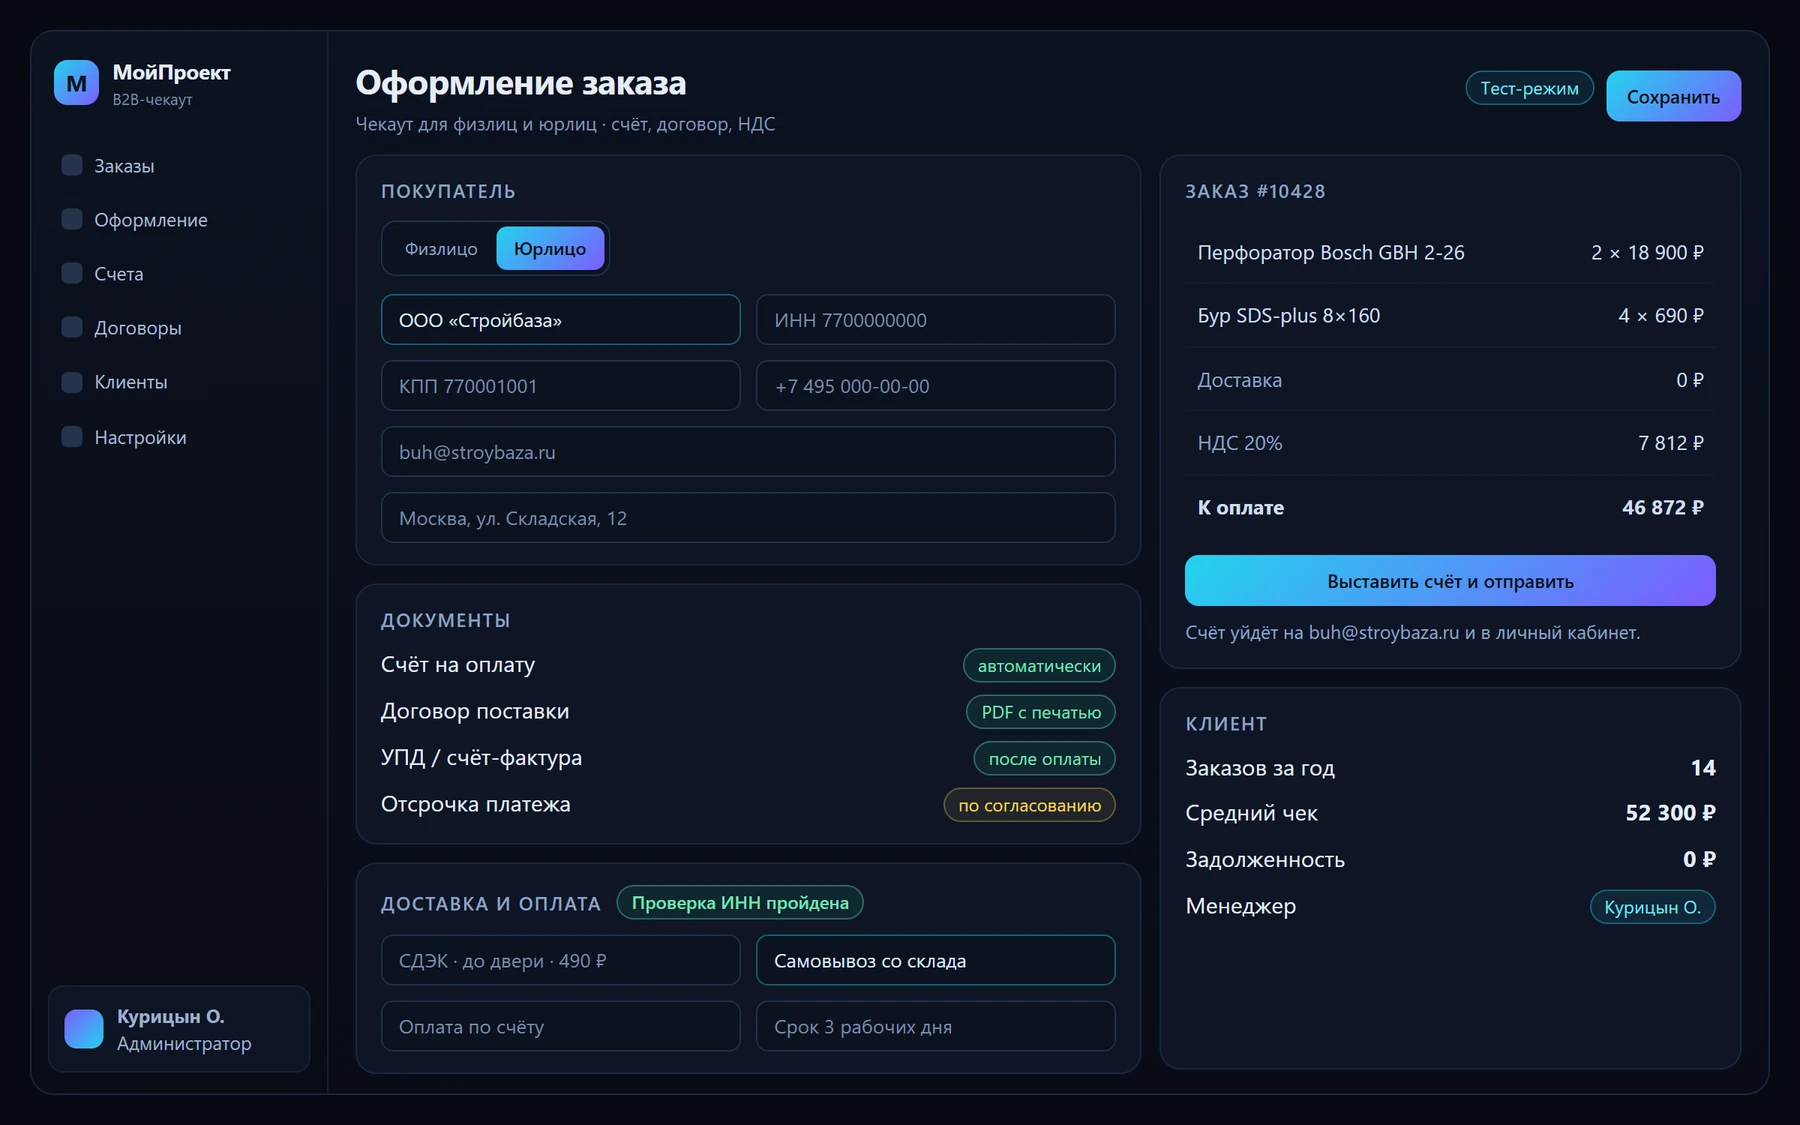Click the Бур SDS-plus 8×160 line
Screen dimensions: 1800x1125
point(1450,315)
